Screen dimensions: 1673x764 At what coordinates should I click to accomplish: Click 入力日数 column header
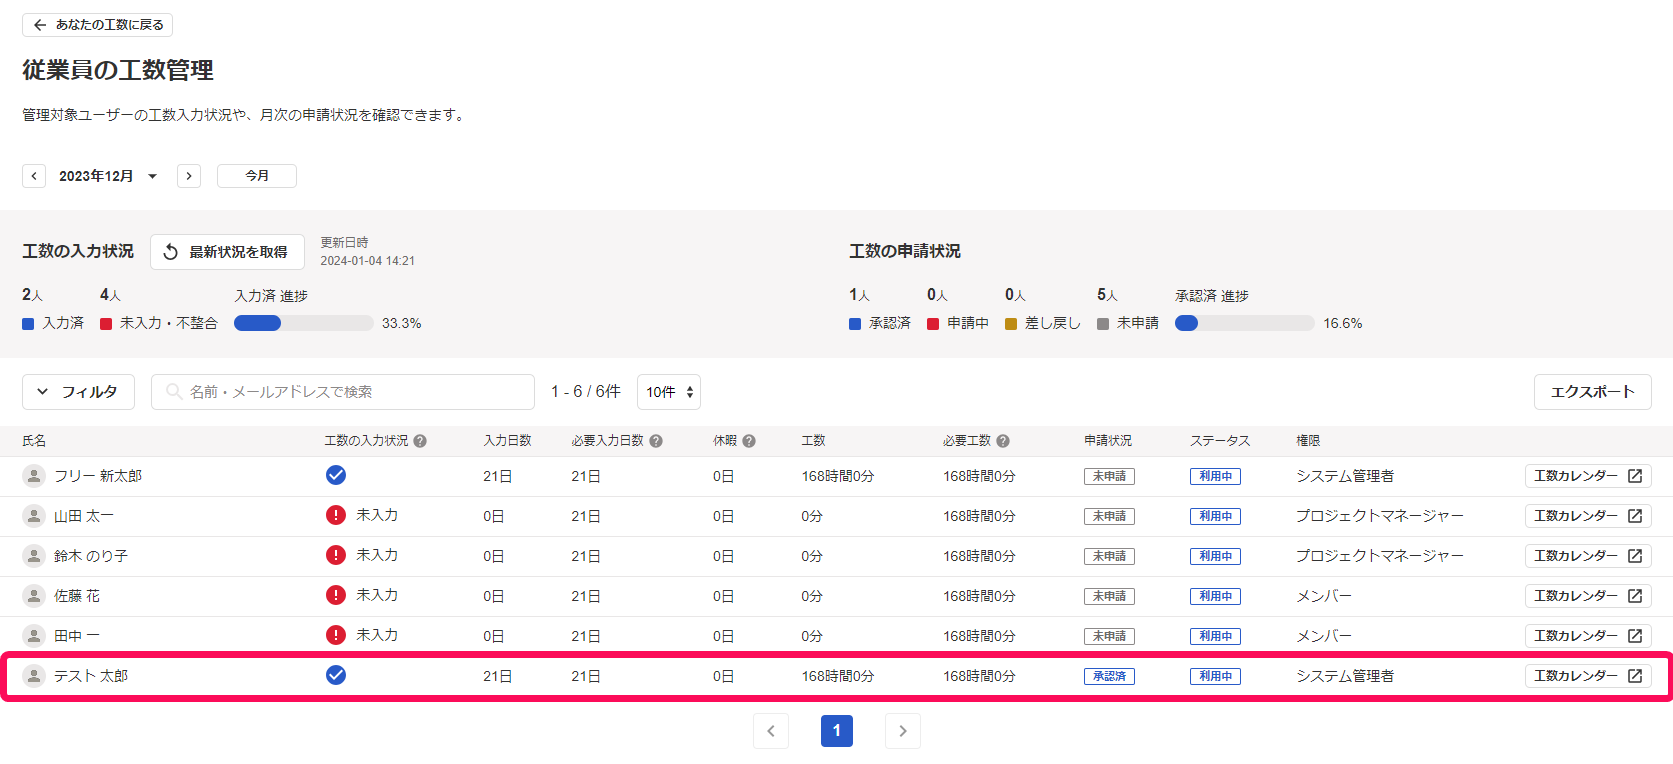507,441
